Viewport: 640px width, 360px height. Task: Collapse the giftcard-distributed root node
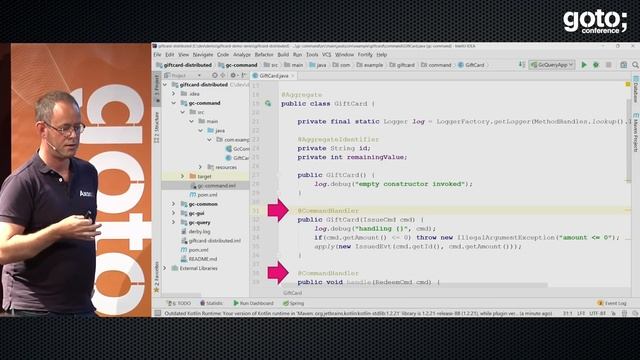pyautogui.click(x=165, y=85)
